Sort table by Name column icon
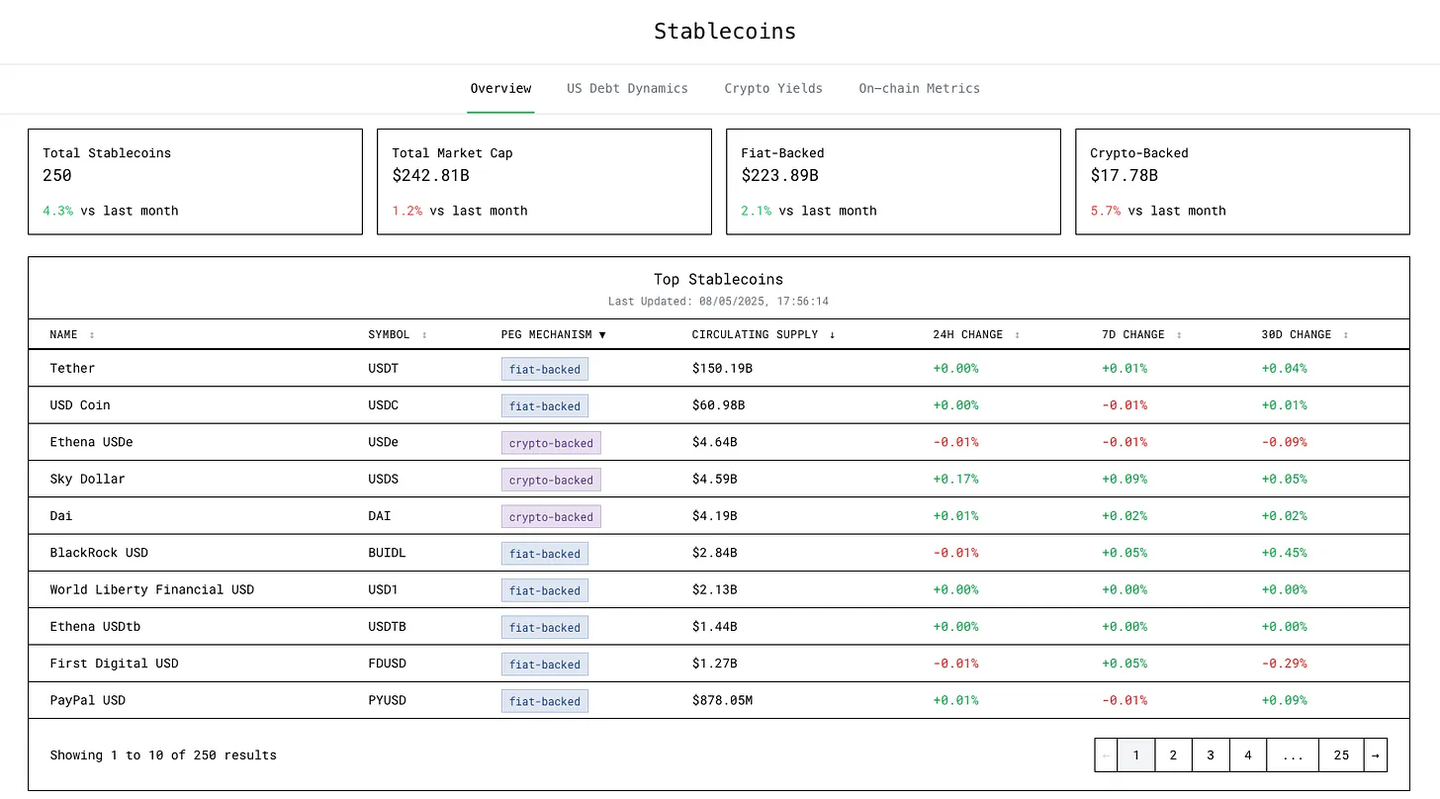 pyautogui.click(x=92, y=335)
